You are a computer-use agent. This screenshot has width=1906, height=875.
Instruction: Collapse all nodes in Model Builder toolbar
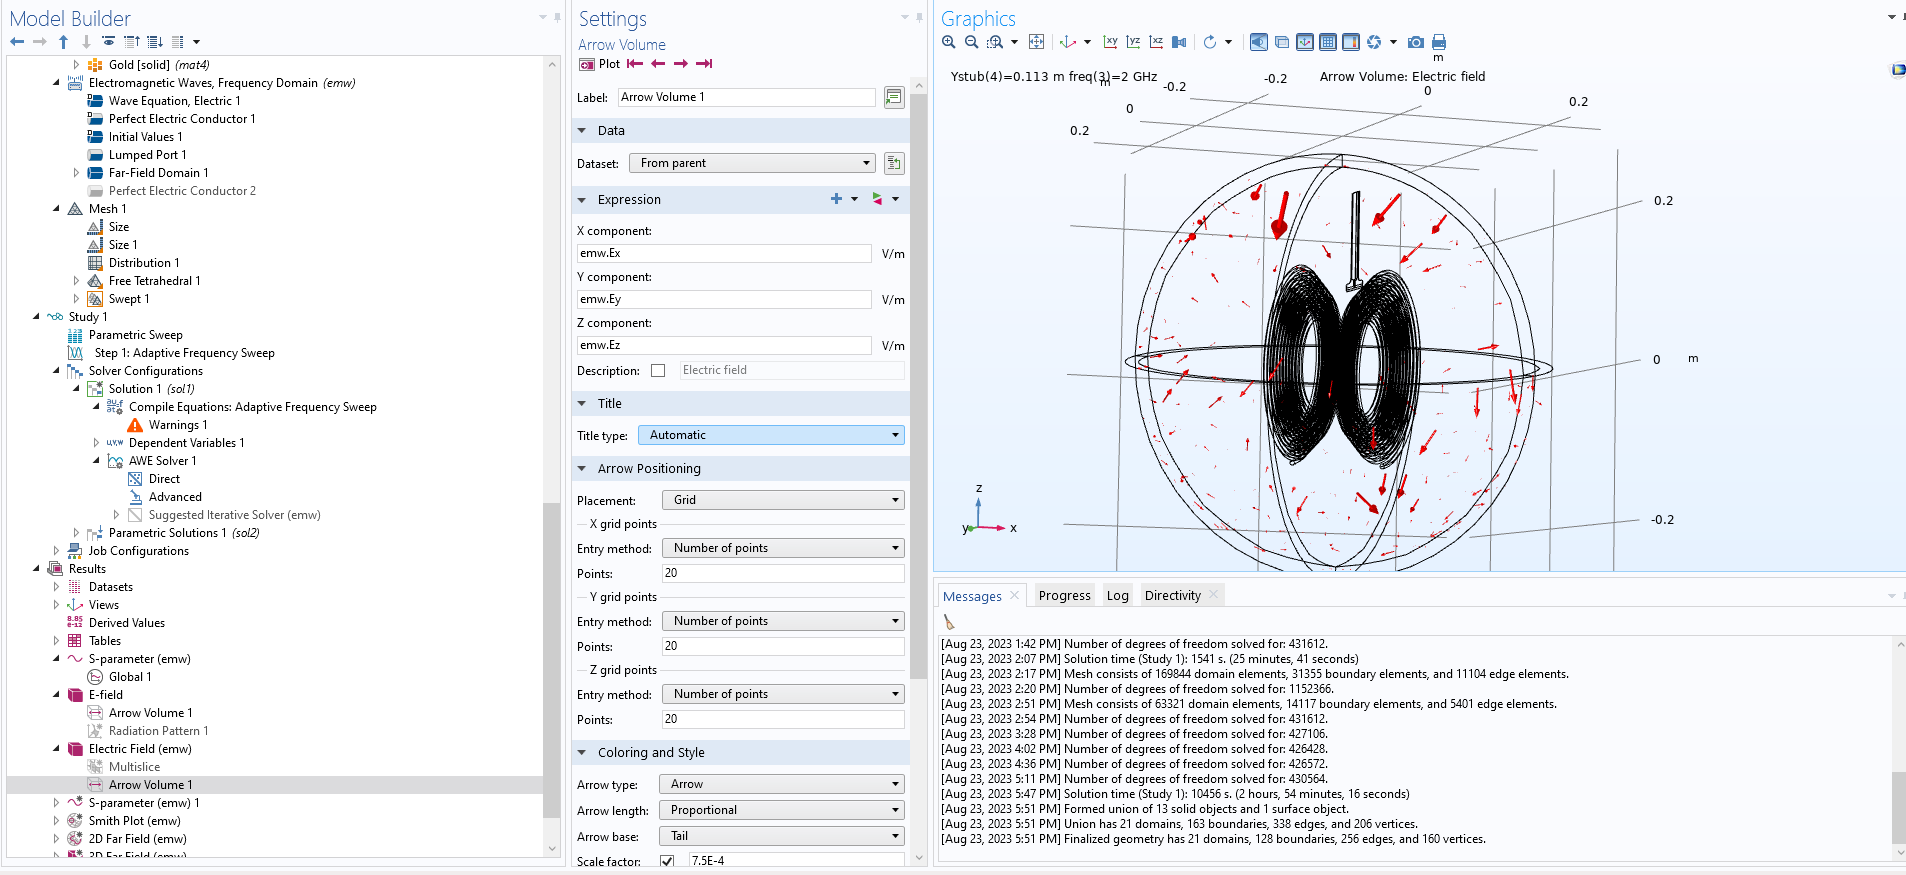pos(131,42)
